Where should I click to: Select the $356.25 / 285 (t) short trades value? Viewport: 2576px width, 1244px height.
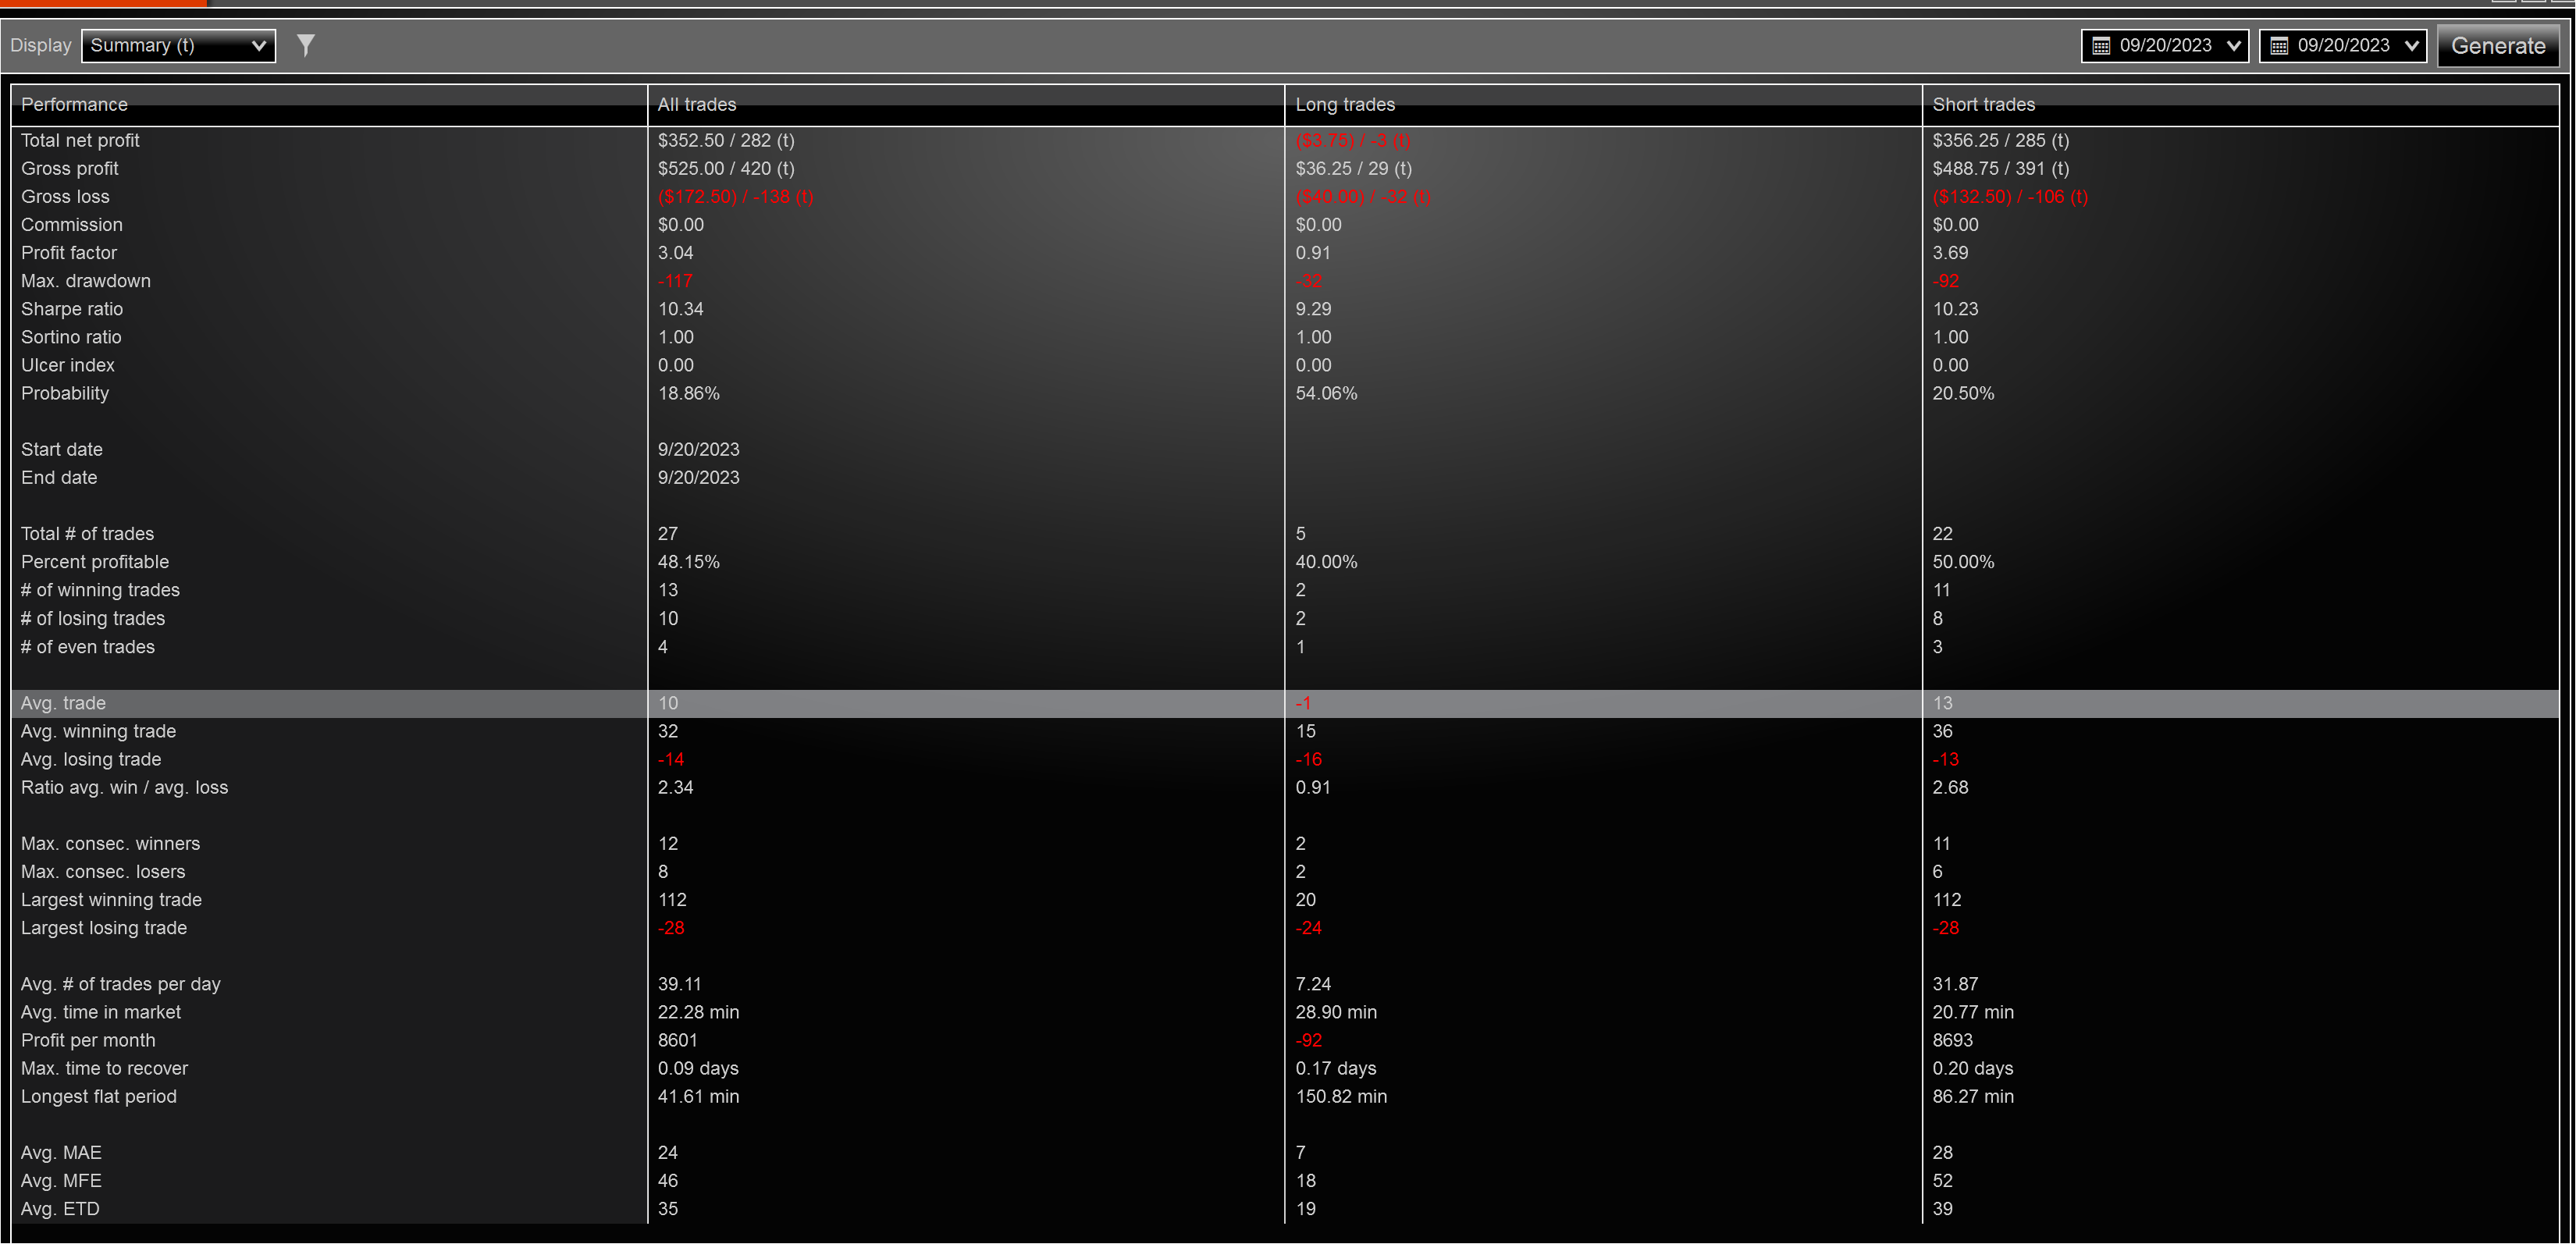[x=2001, y=141]
